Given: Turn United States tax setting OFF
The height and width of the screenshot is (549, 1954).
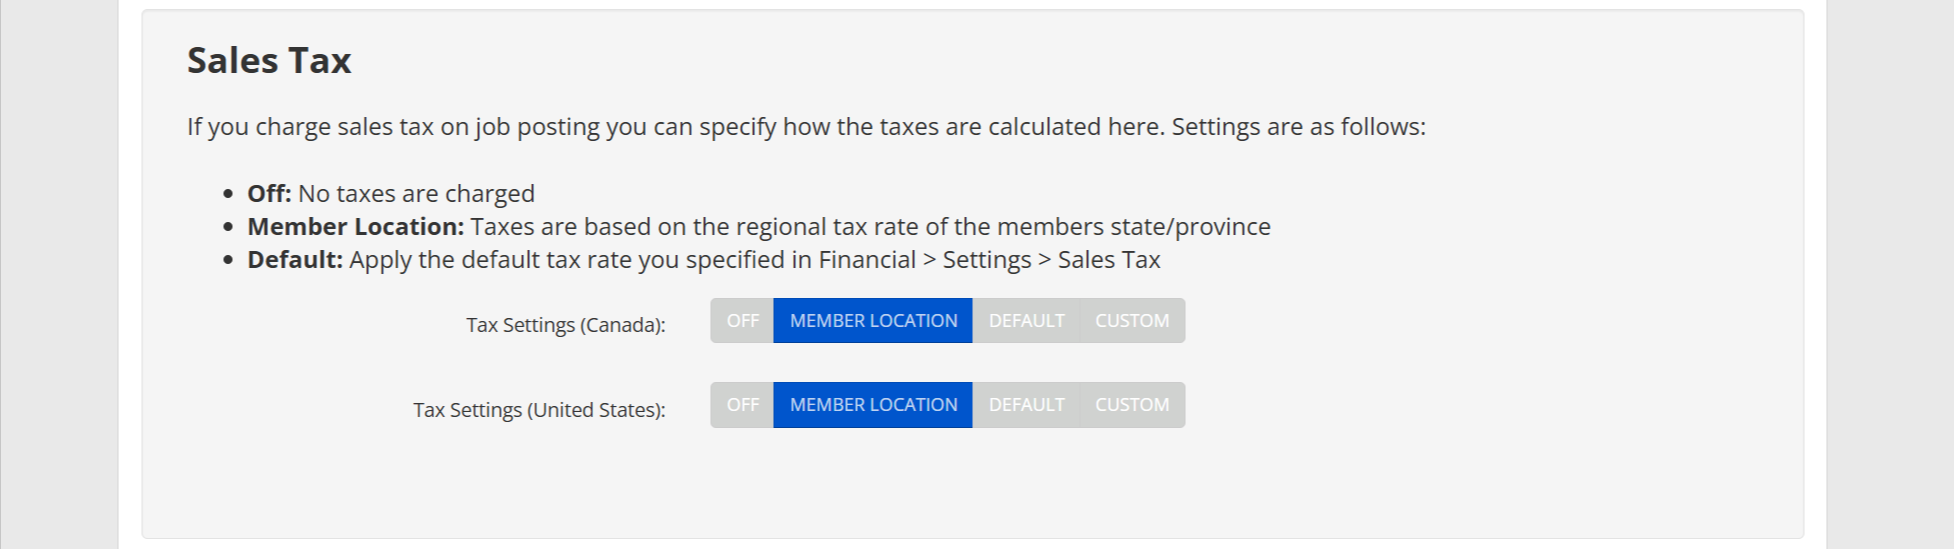Looking at the screenshot, I should pos(742,405).
